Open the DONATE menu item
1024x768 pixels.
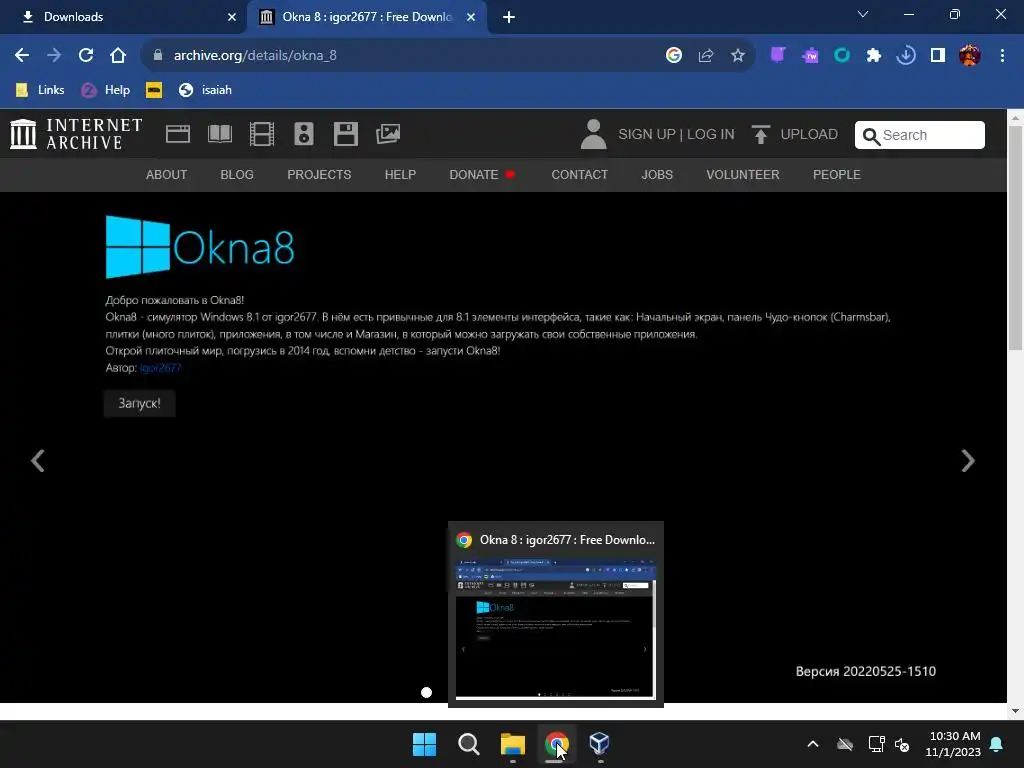pos(482,175)
